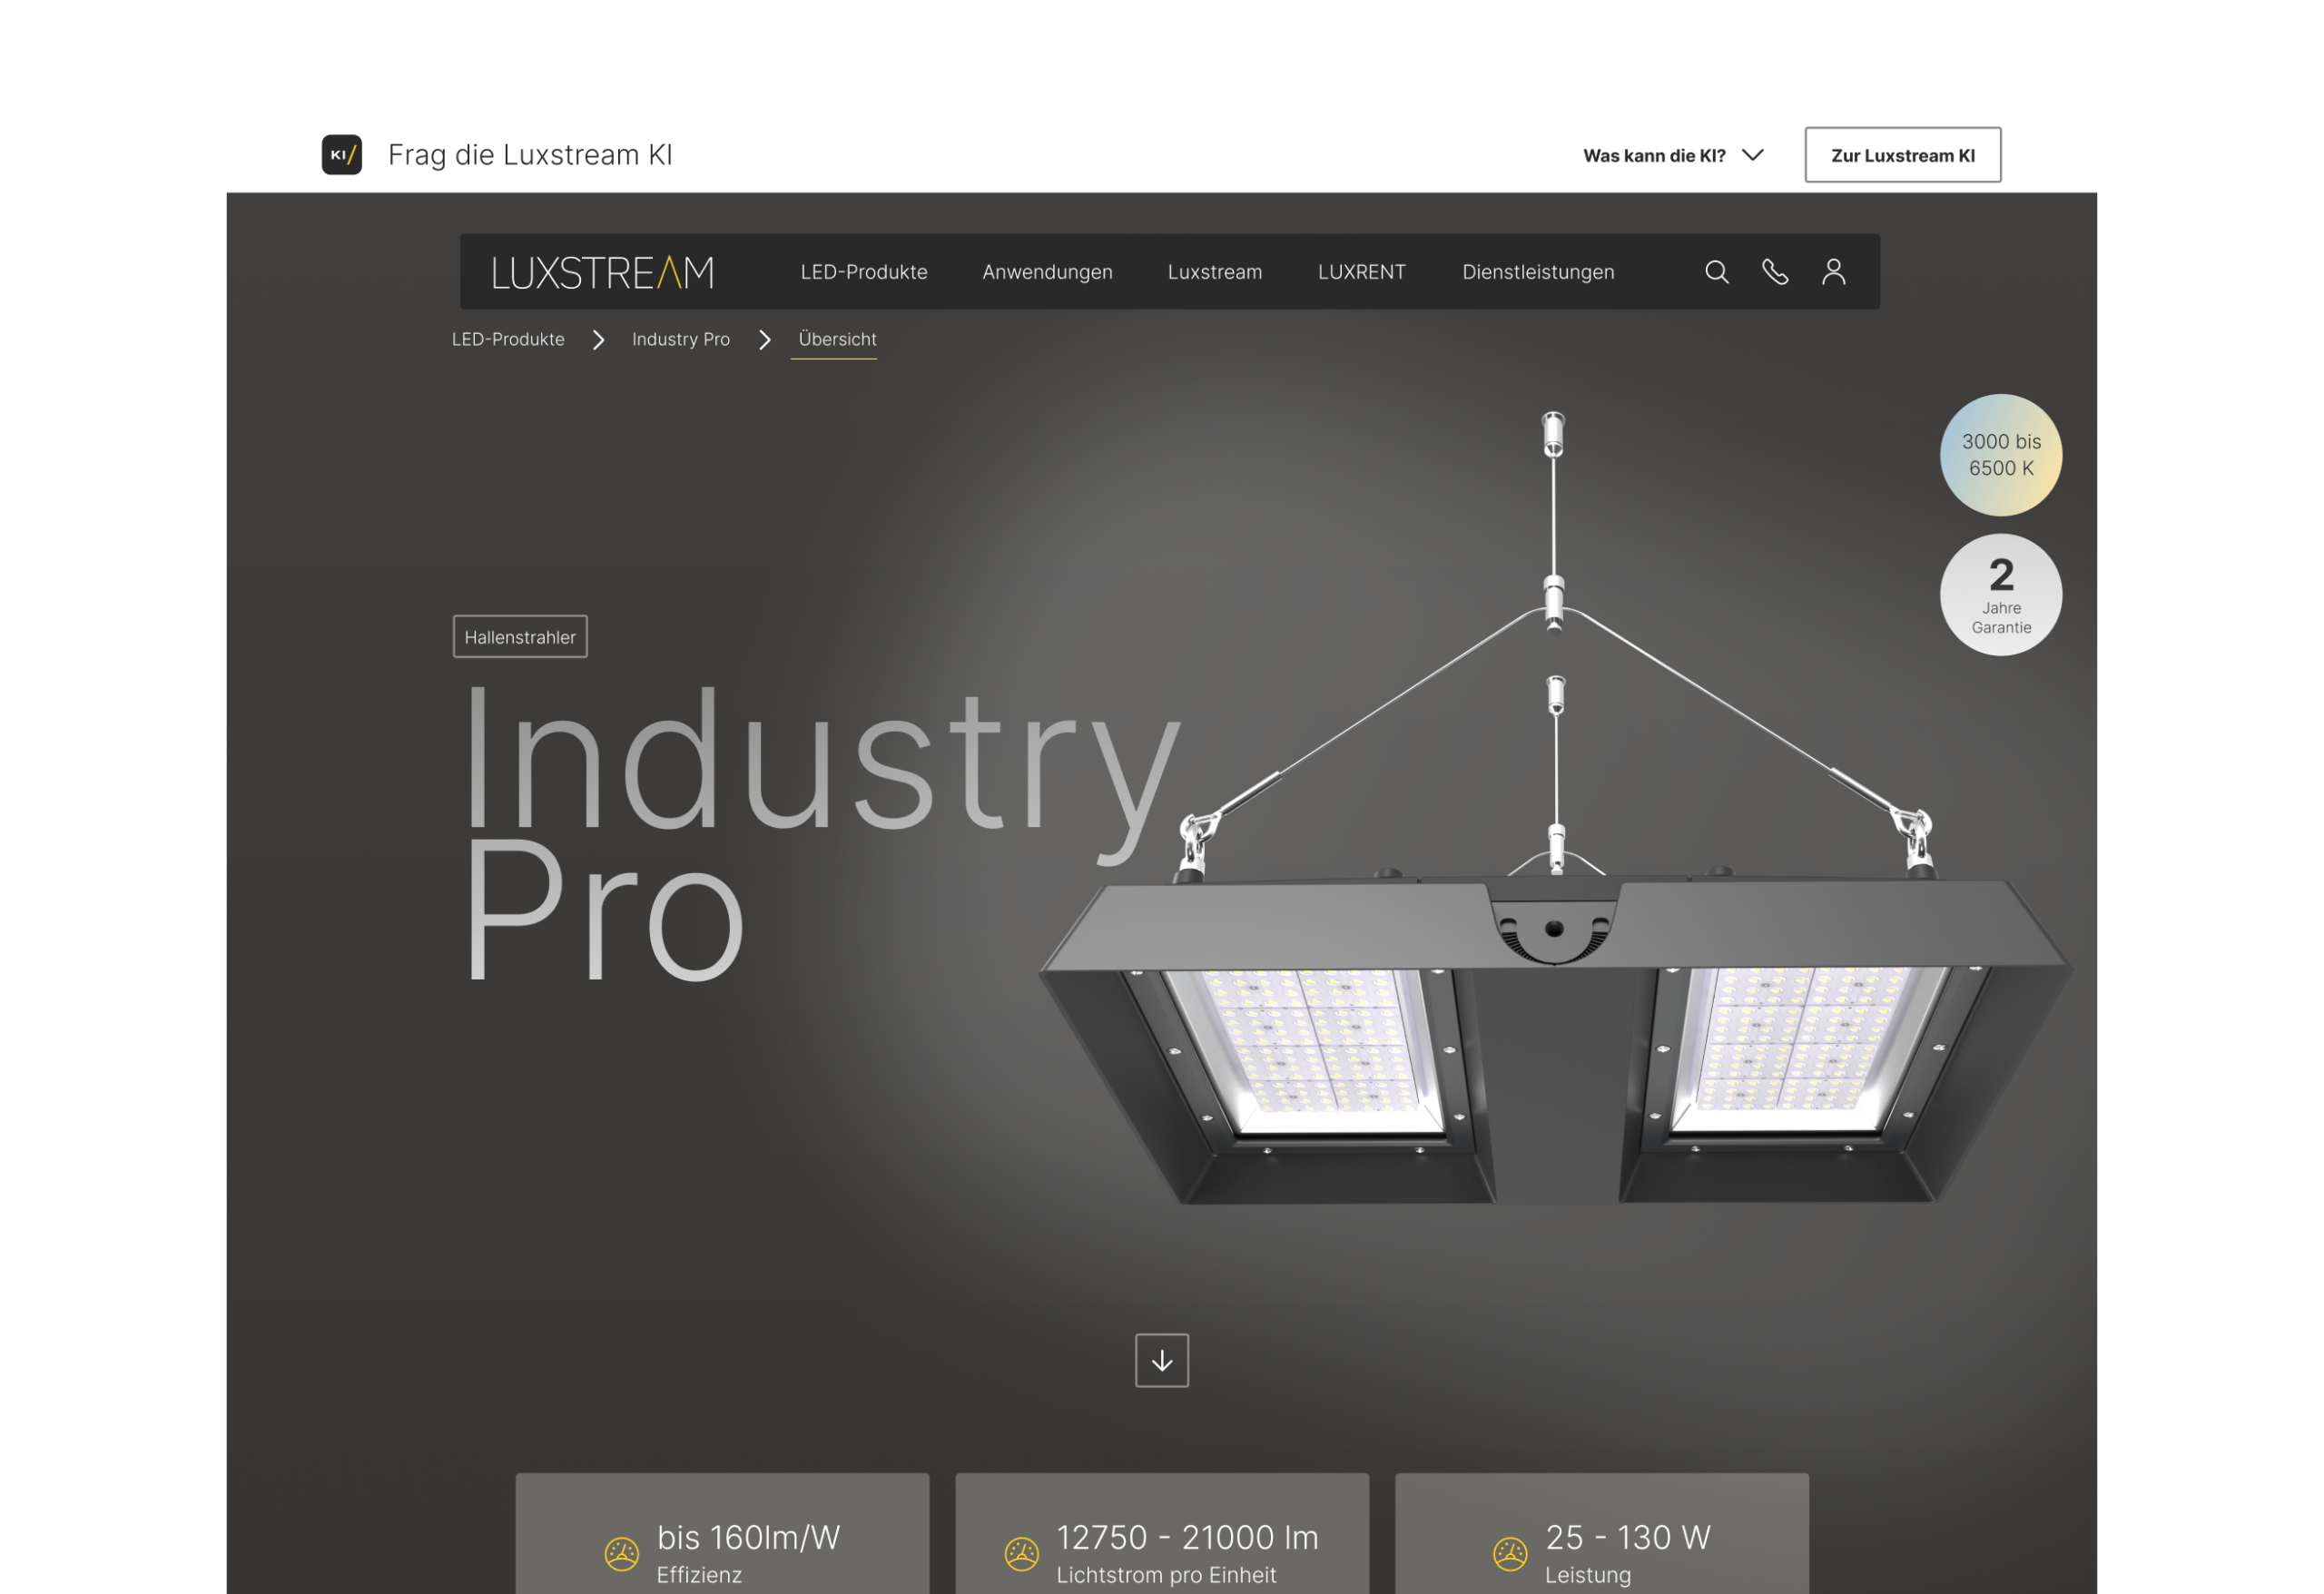
Task: Select the Übersicht breadcrumb tab
Action: (837, 340)
